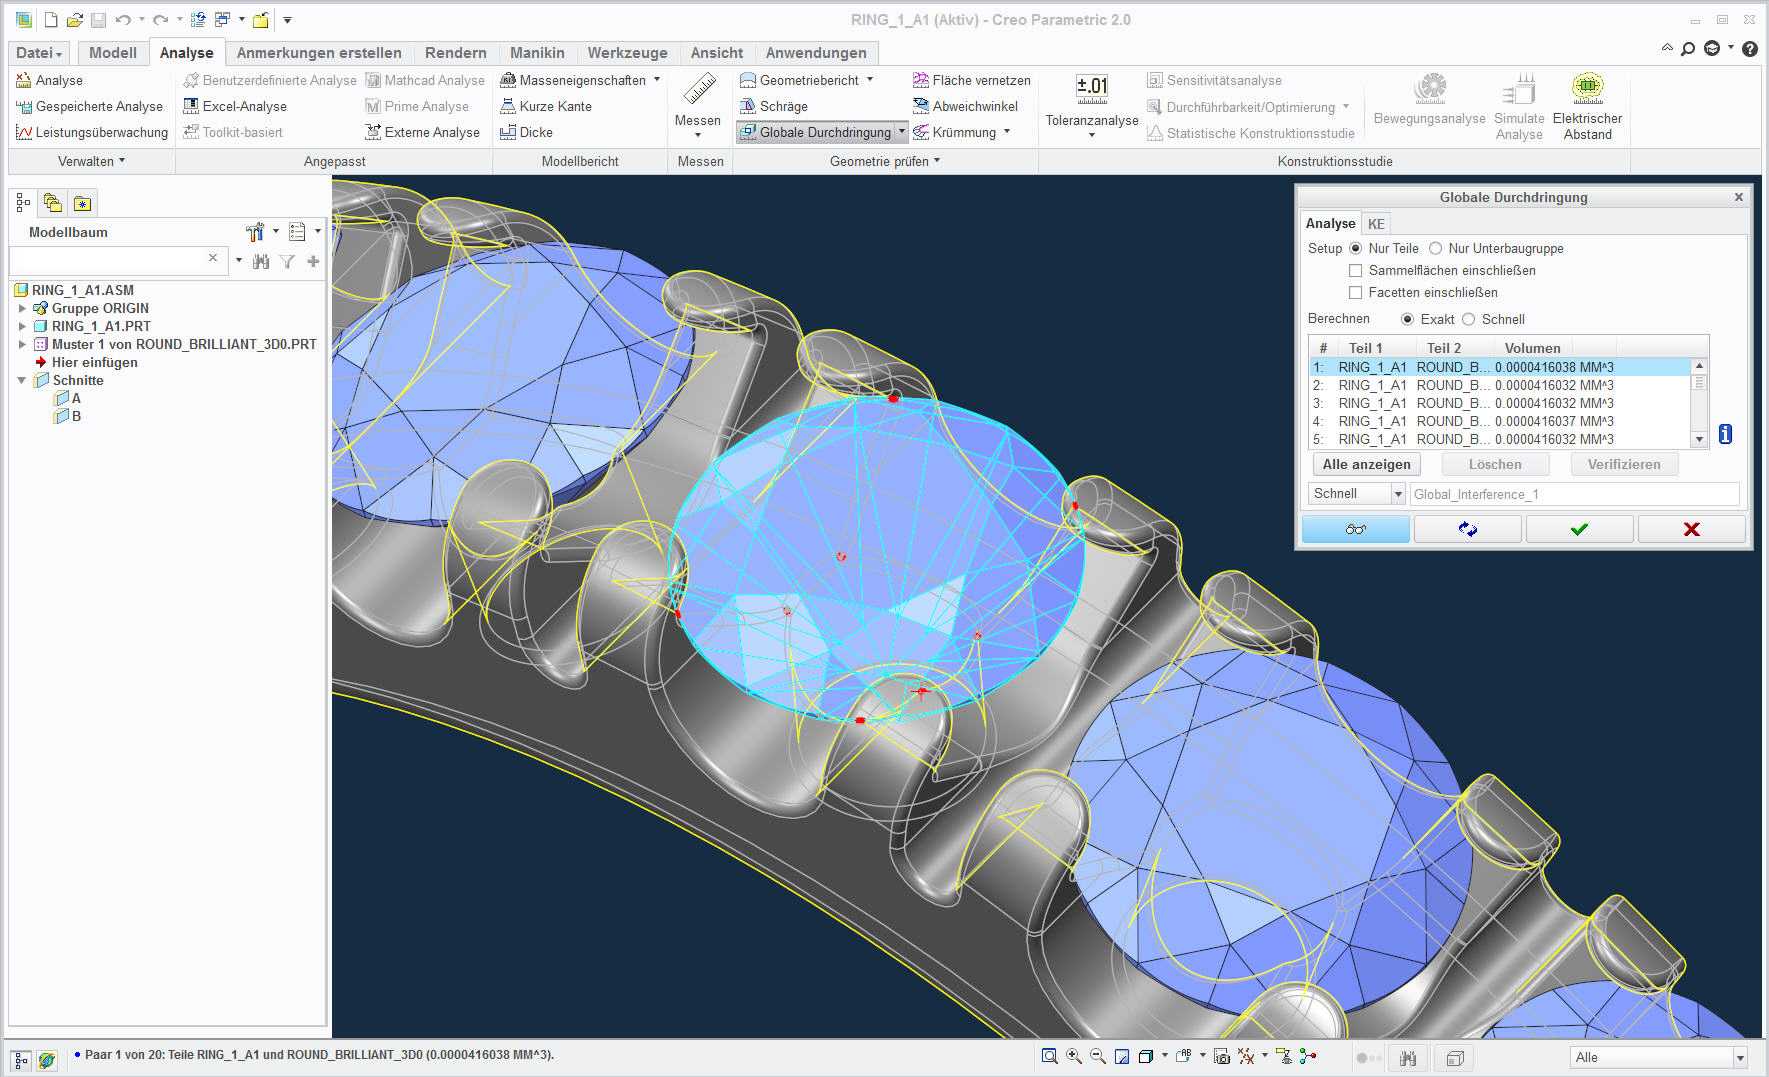Open Gespeicherte Analyse
This screenshot has width=1769, height=1077.
[89, 106]
